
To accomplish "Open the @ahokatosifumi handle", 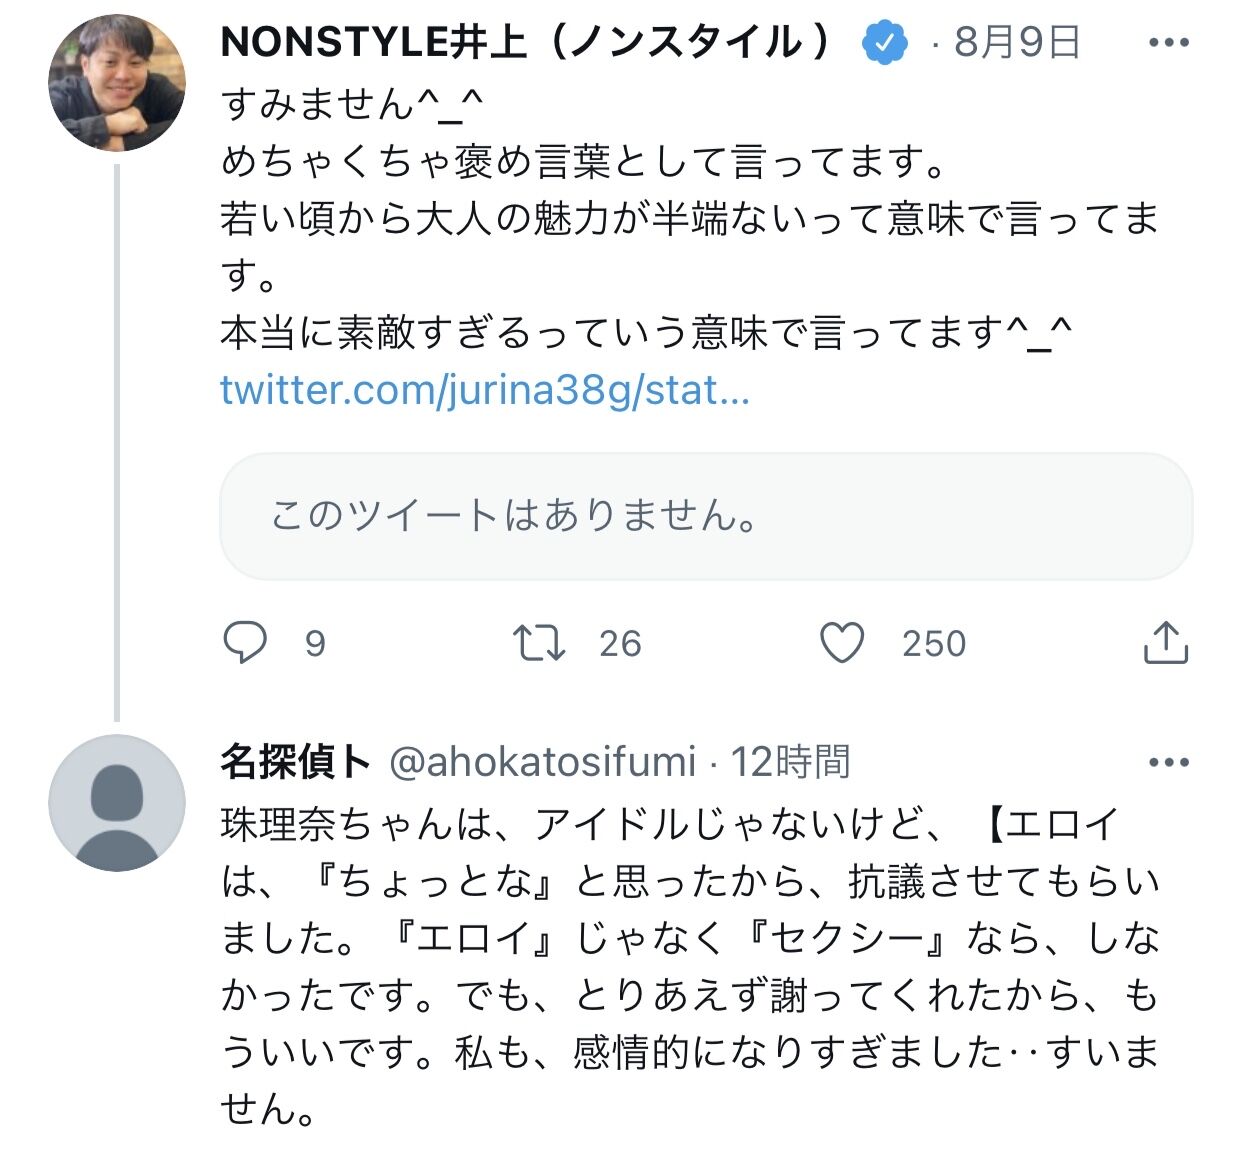I will [541, 763].
